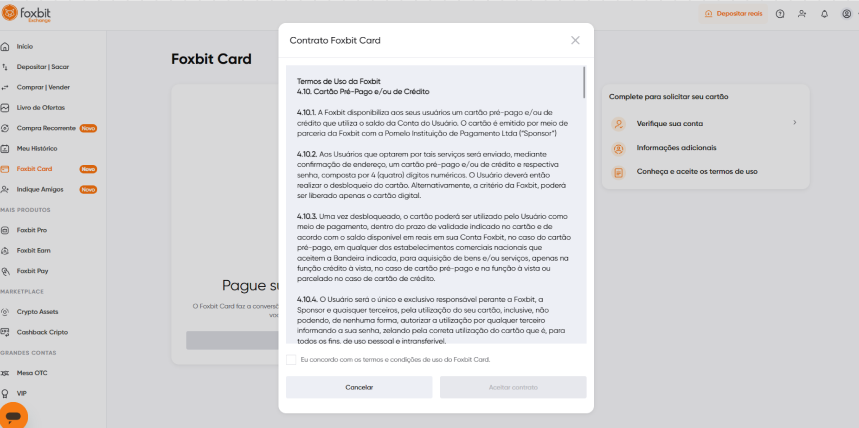
Task: Click Informações adicionais step
Action: pyautogui.click(x=676, y=147)
